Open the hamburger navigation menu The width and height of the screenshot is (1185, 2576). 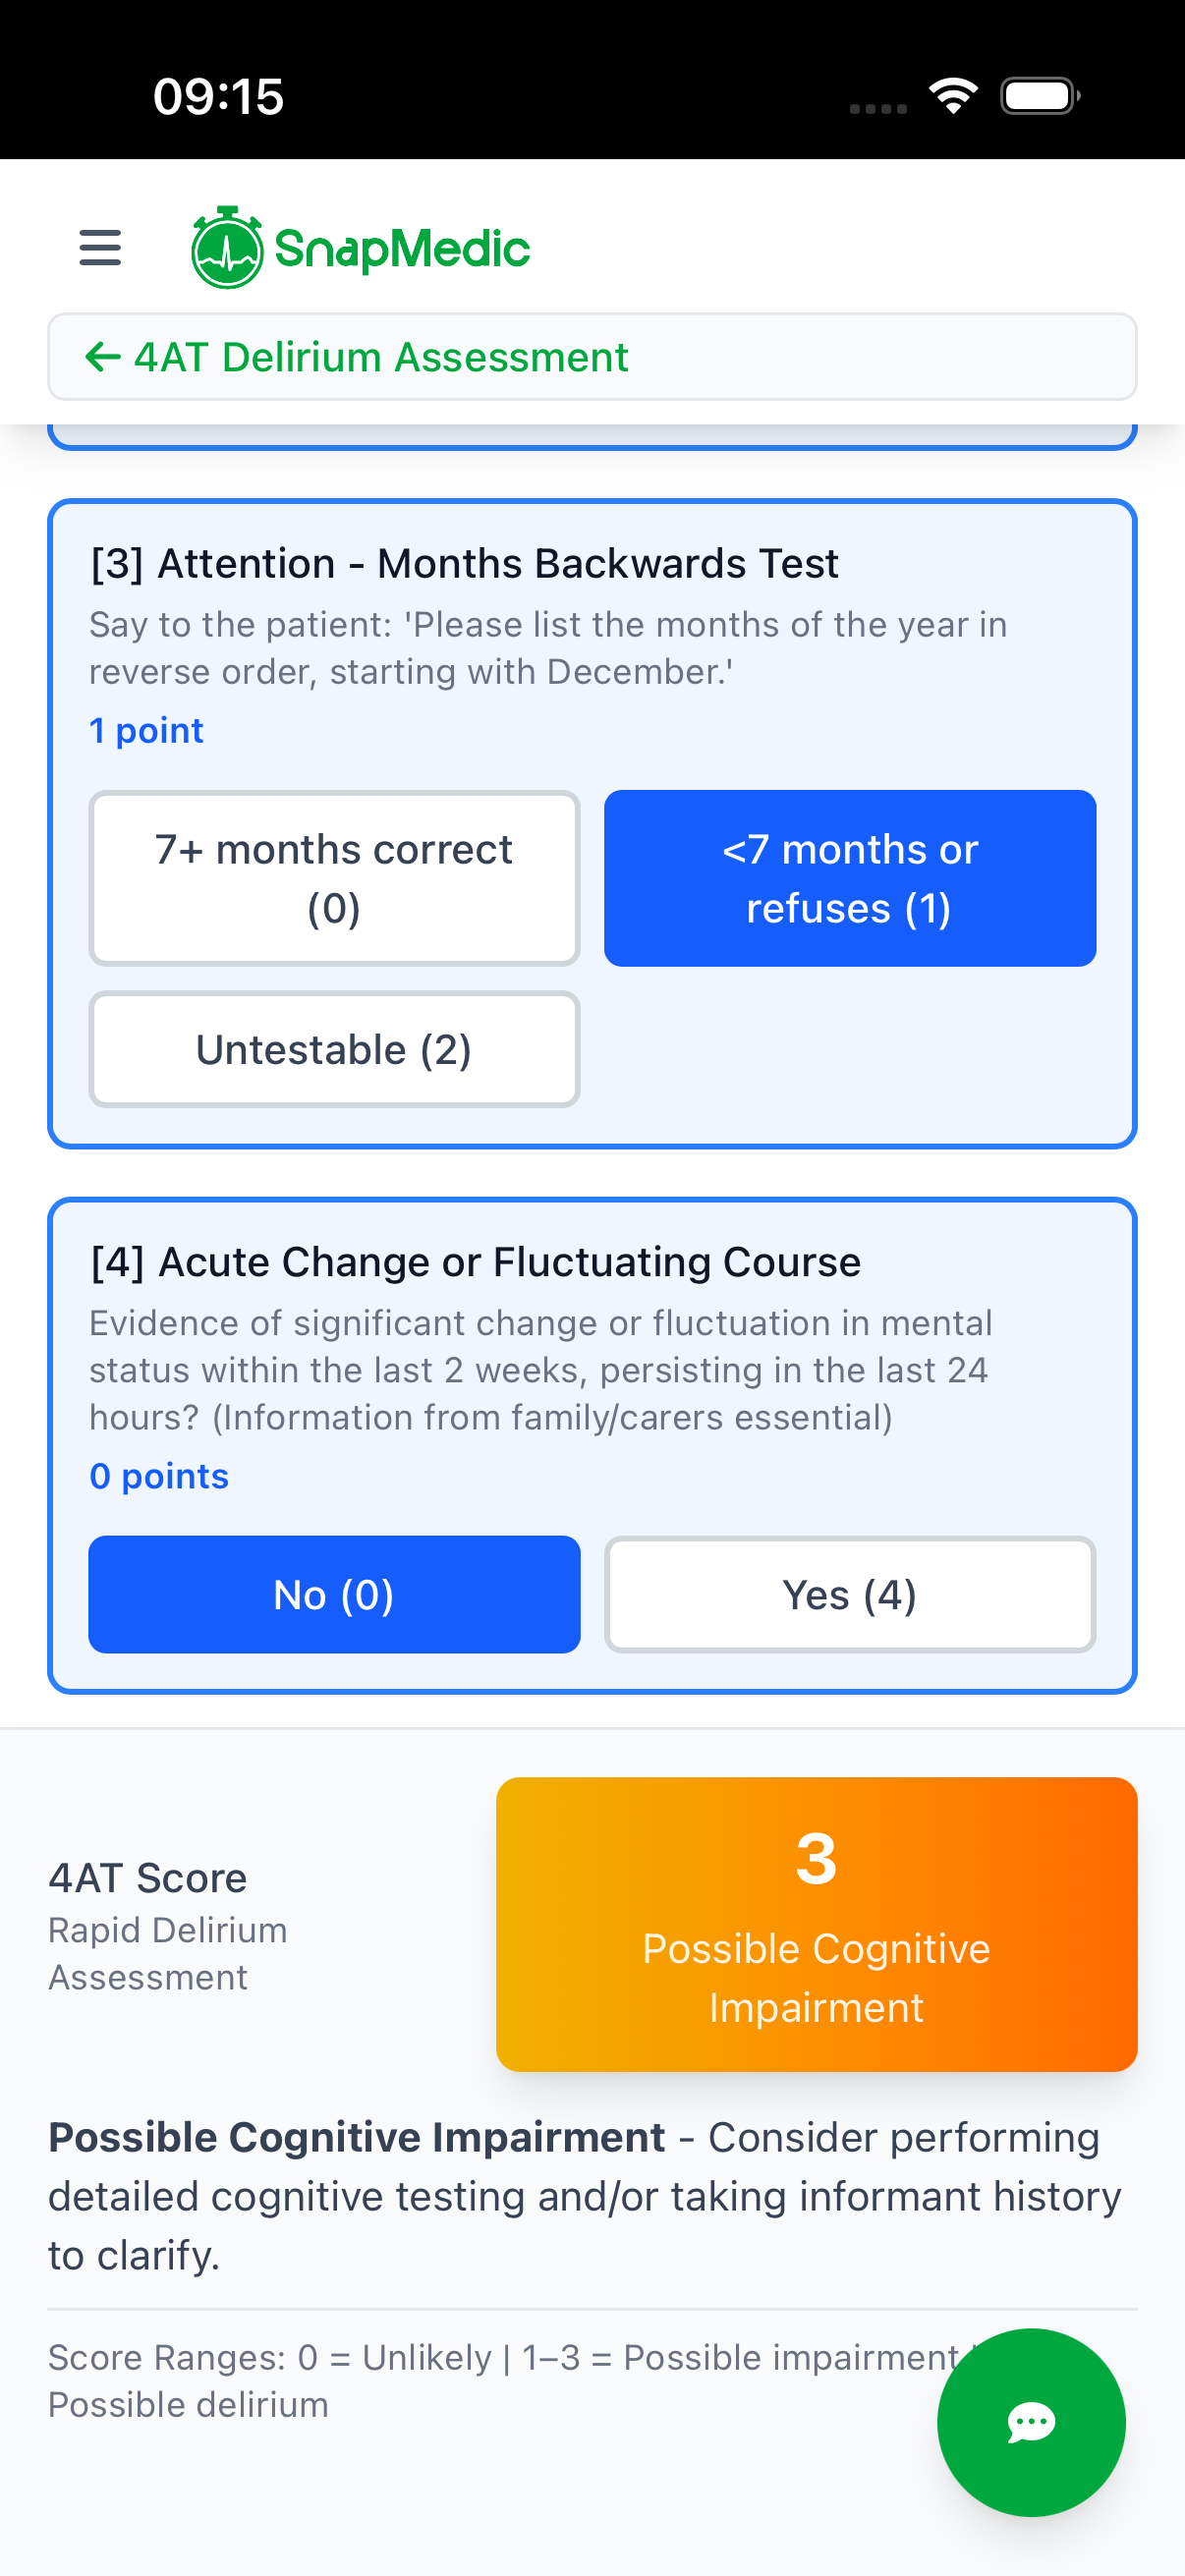click(100, 248)
